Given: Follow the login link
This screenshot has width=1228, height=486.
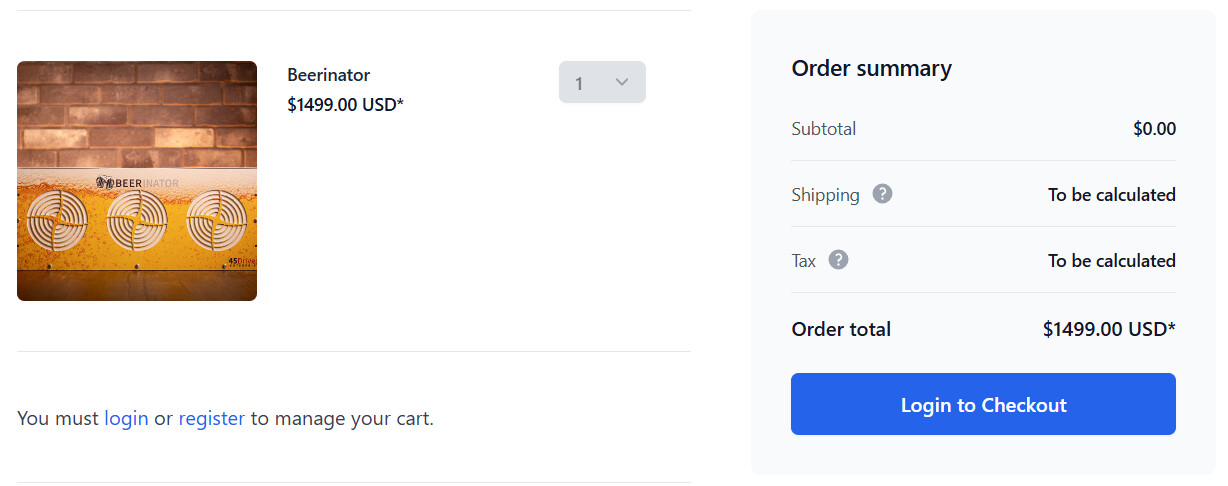Looking at the screenshot, I should [x=126, y=418].
